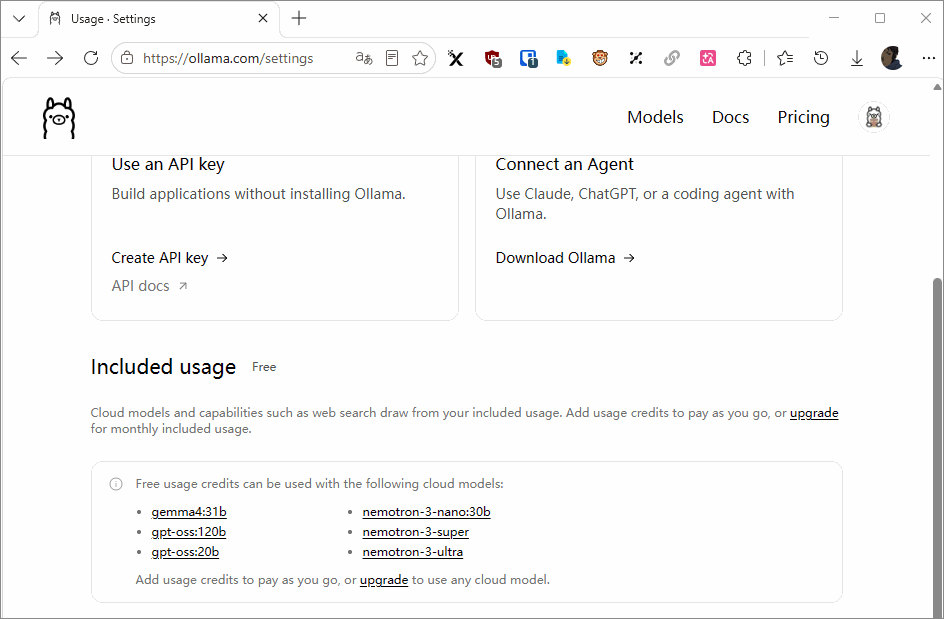Open the nemotron-3-nano:30b model link

426,512
